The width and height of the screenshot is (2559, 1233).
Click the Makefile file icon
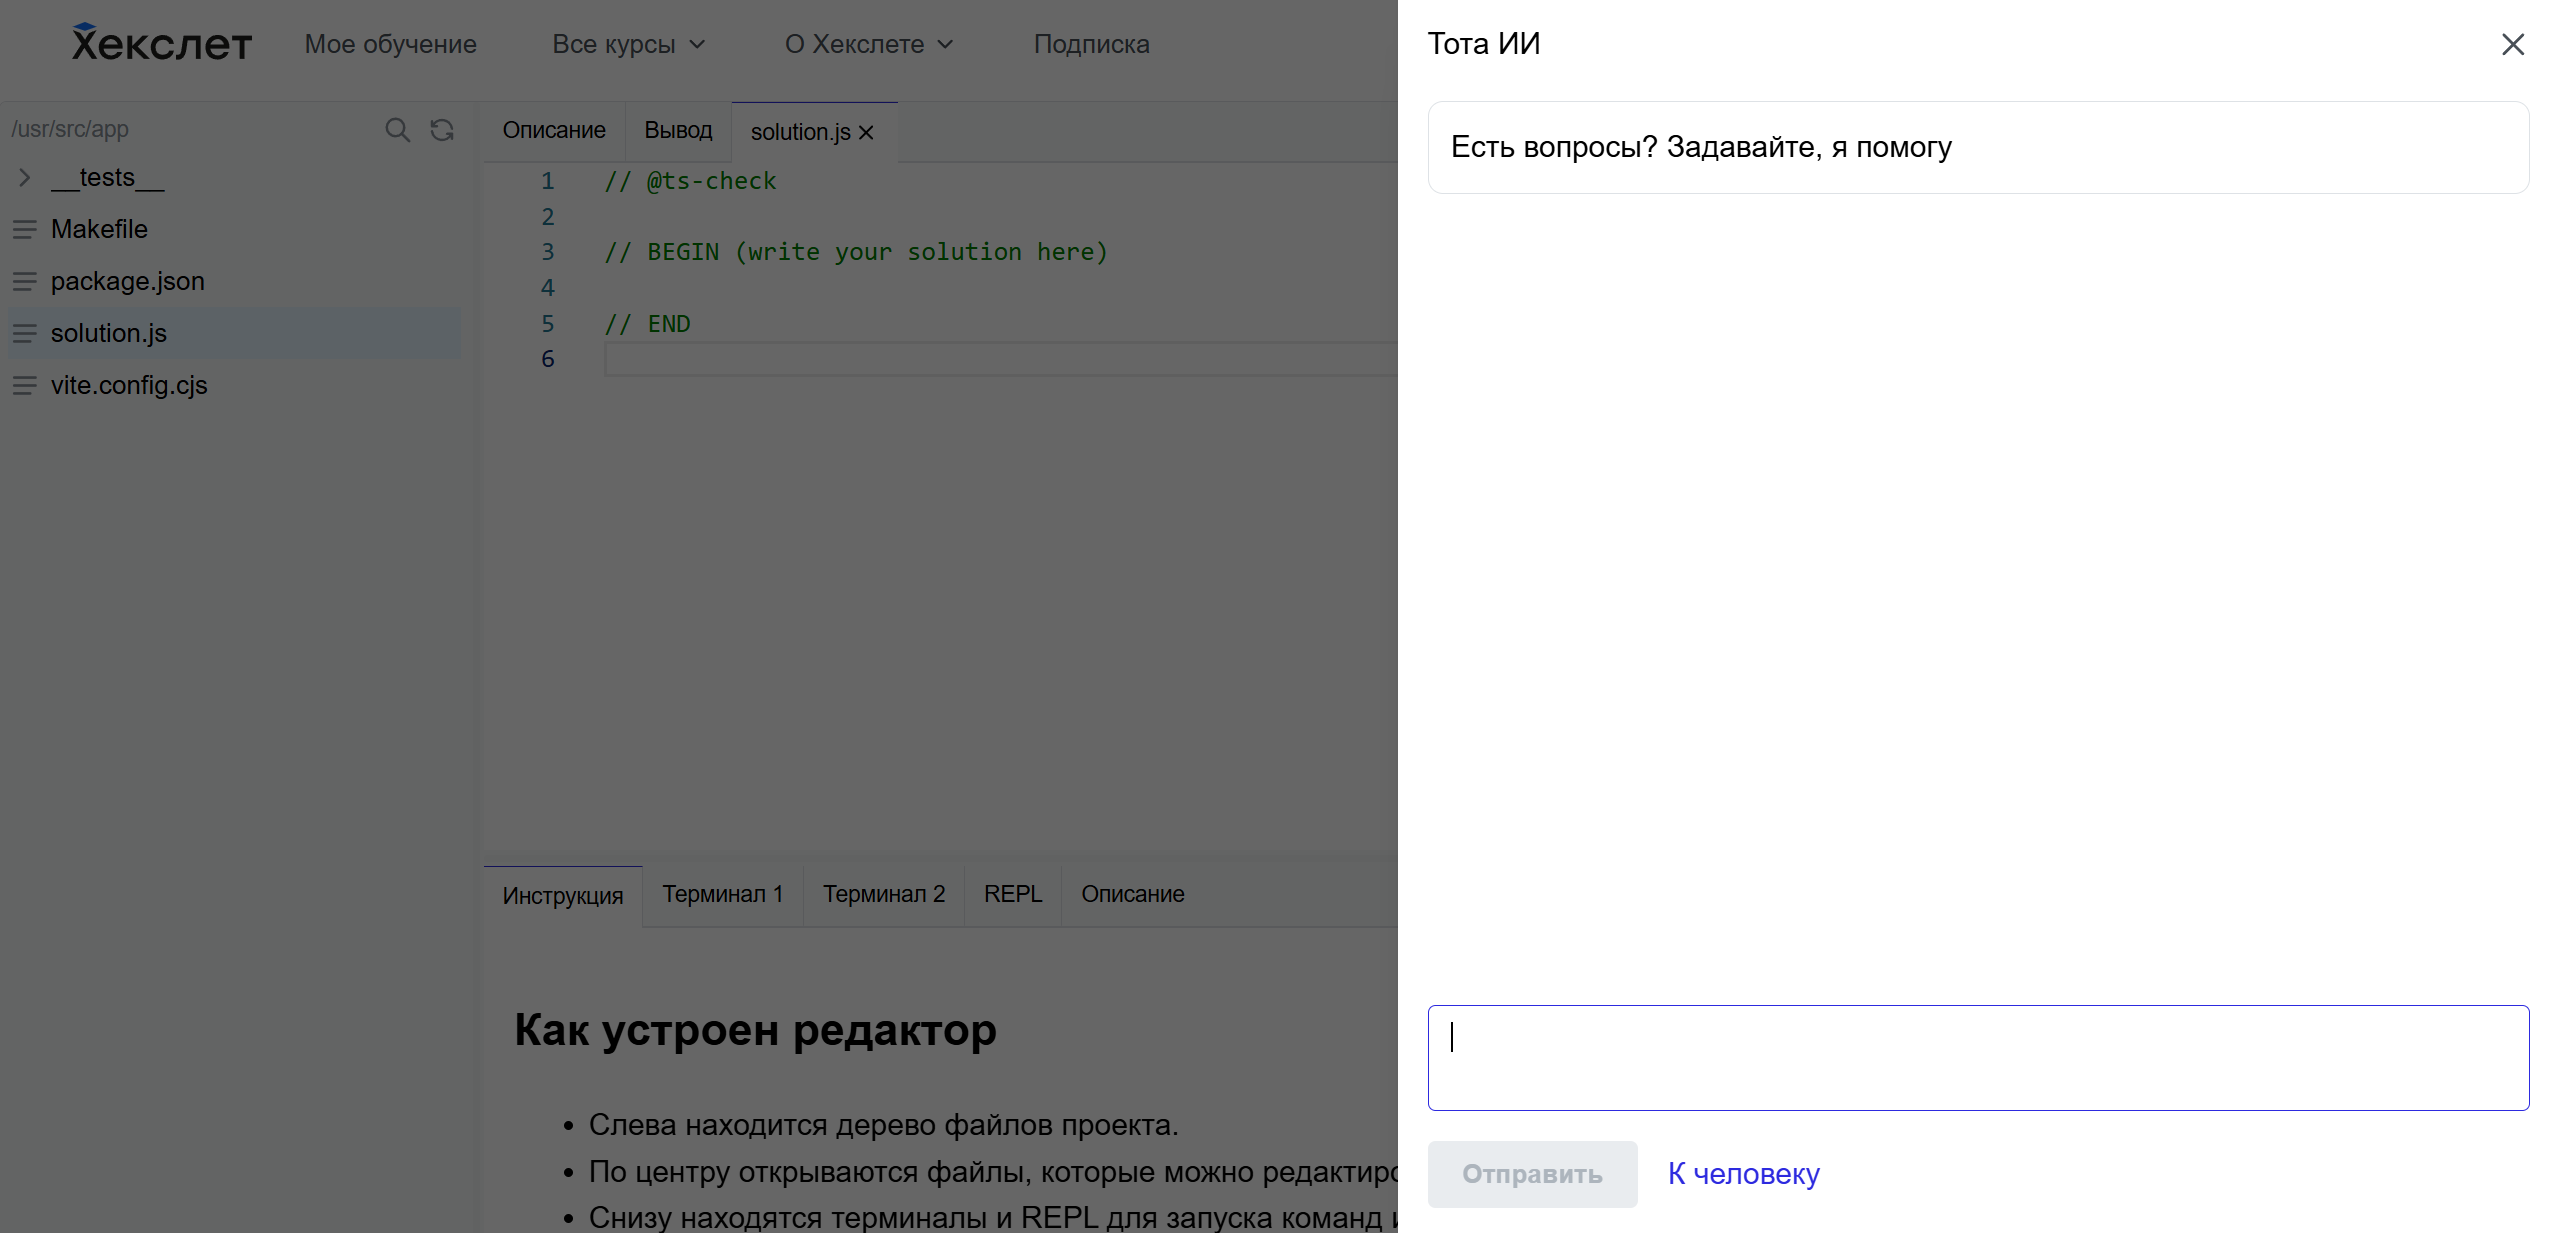[x=25, y=229]
